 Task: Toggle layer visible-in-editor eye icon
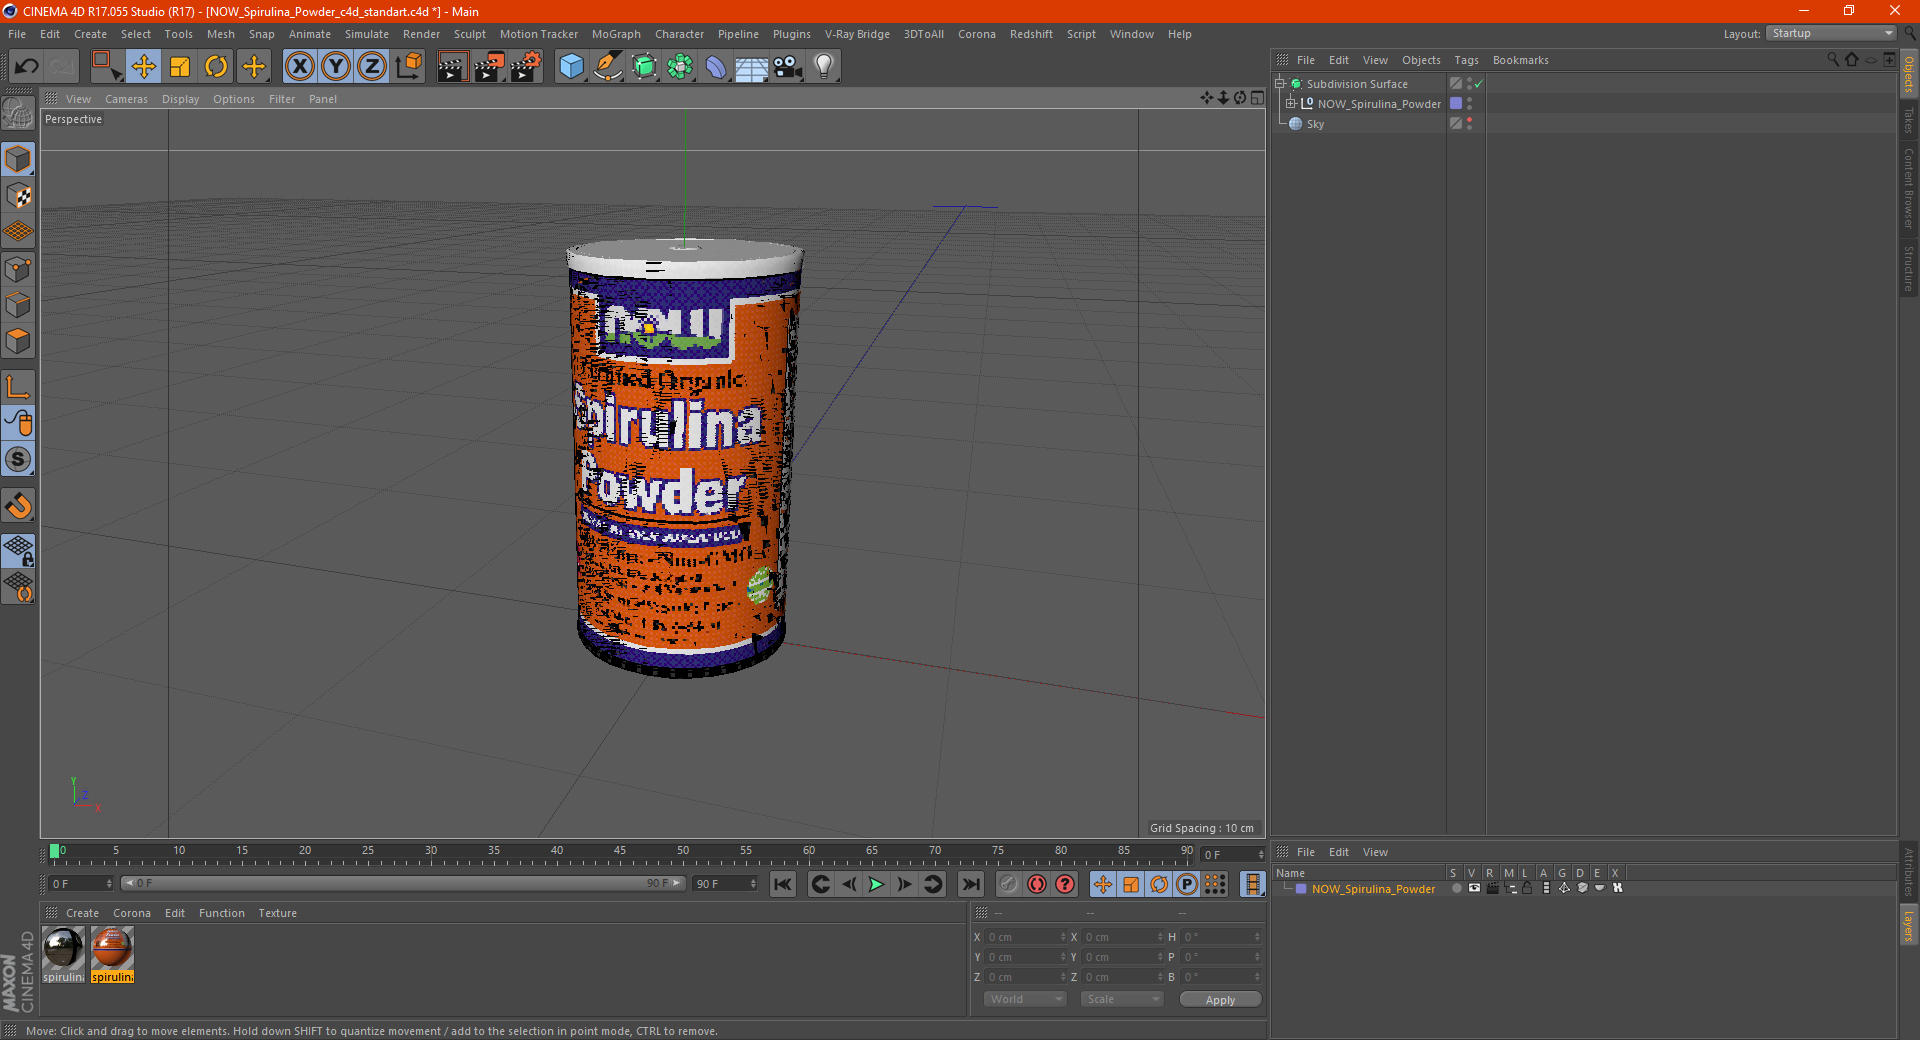(1474, 888)
